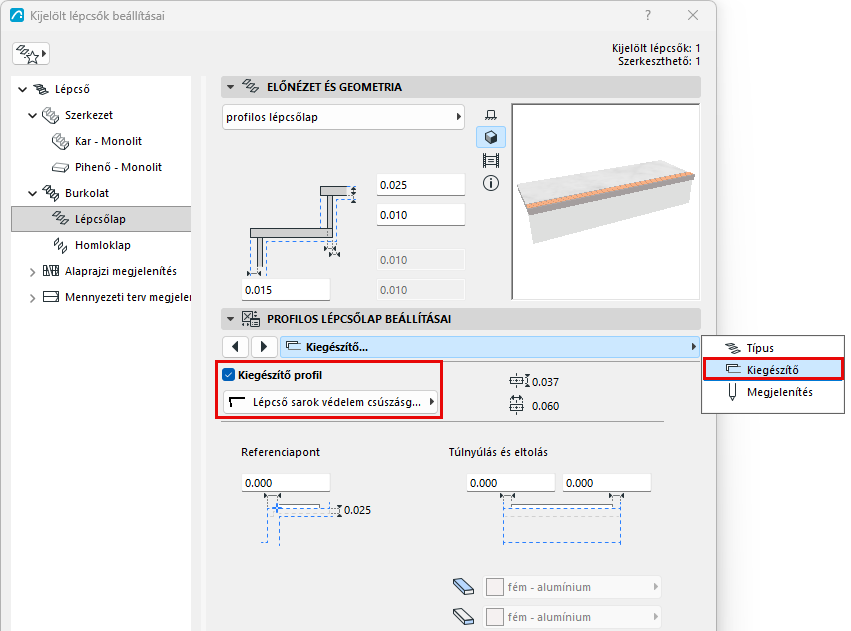The height and width of the screenshot is (631, 851).
Task: Click the help question mark icon
Action: coord(647,15)
